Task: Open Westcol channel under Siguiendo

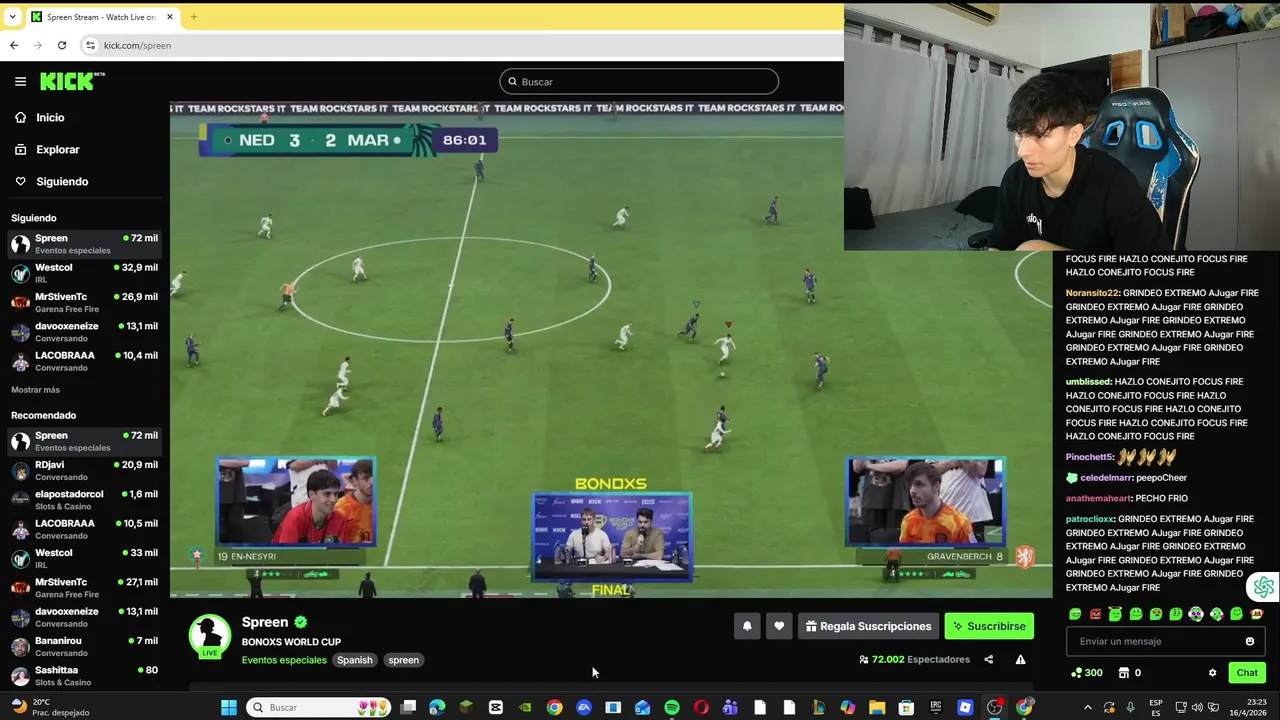Action: point(84,273)
